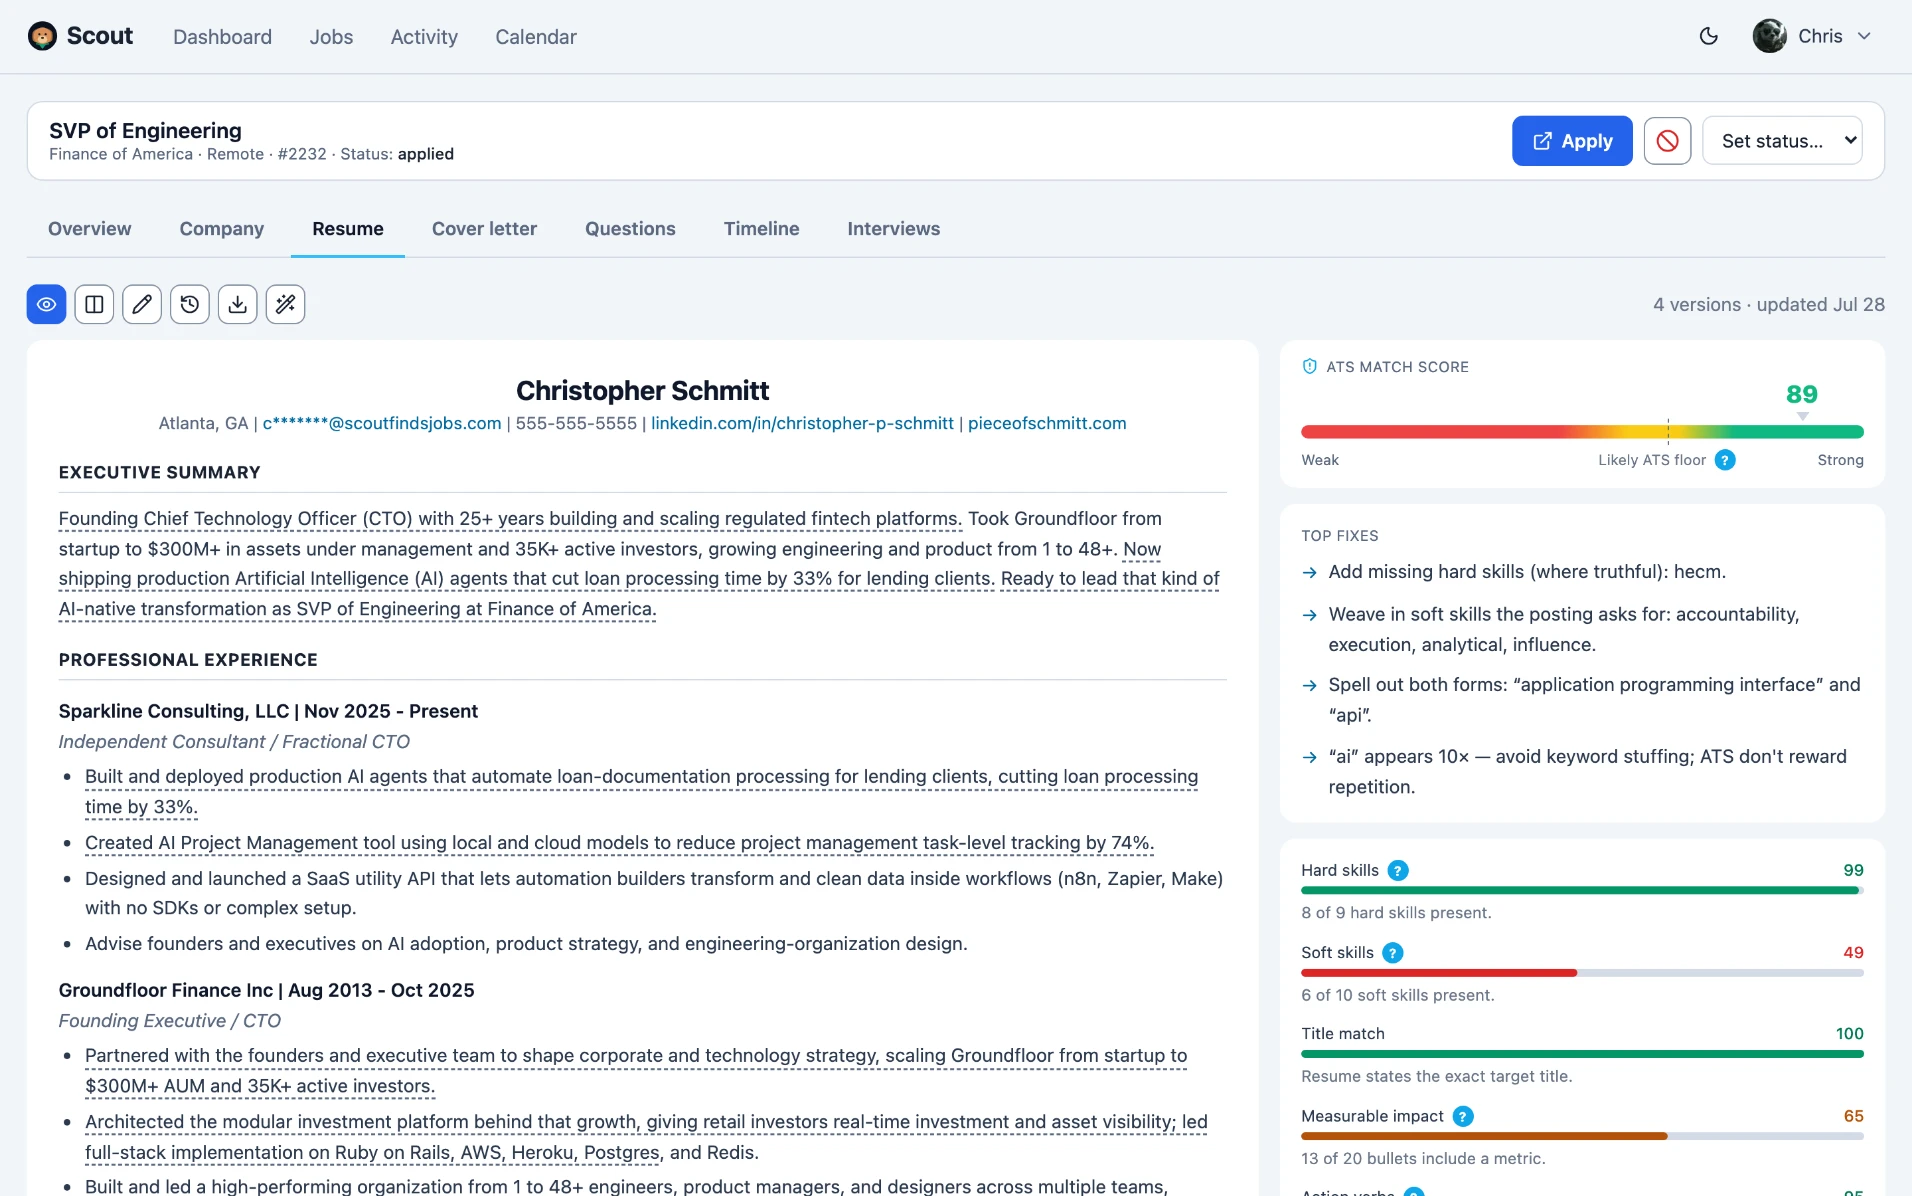The width and height of the screenshot is (1912, 1196).
Task: Open Chris user avatar
Action: 1769,36
